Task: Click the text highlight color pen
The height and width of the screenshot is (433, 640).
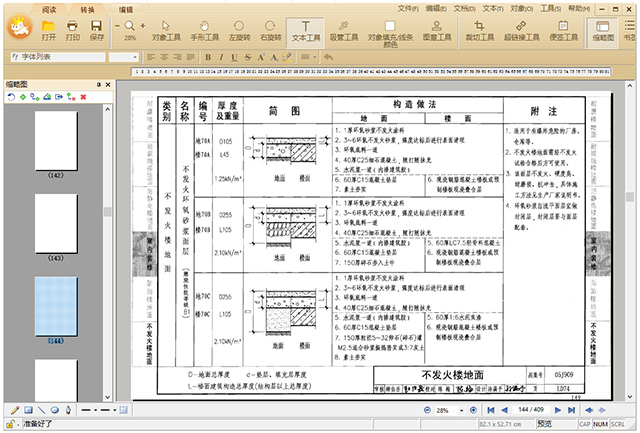Action: point(287,57)
